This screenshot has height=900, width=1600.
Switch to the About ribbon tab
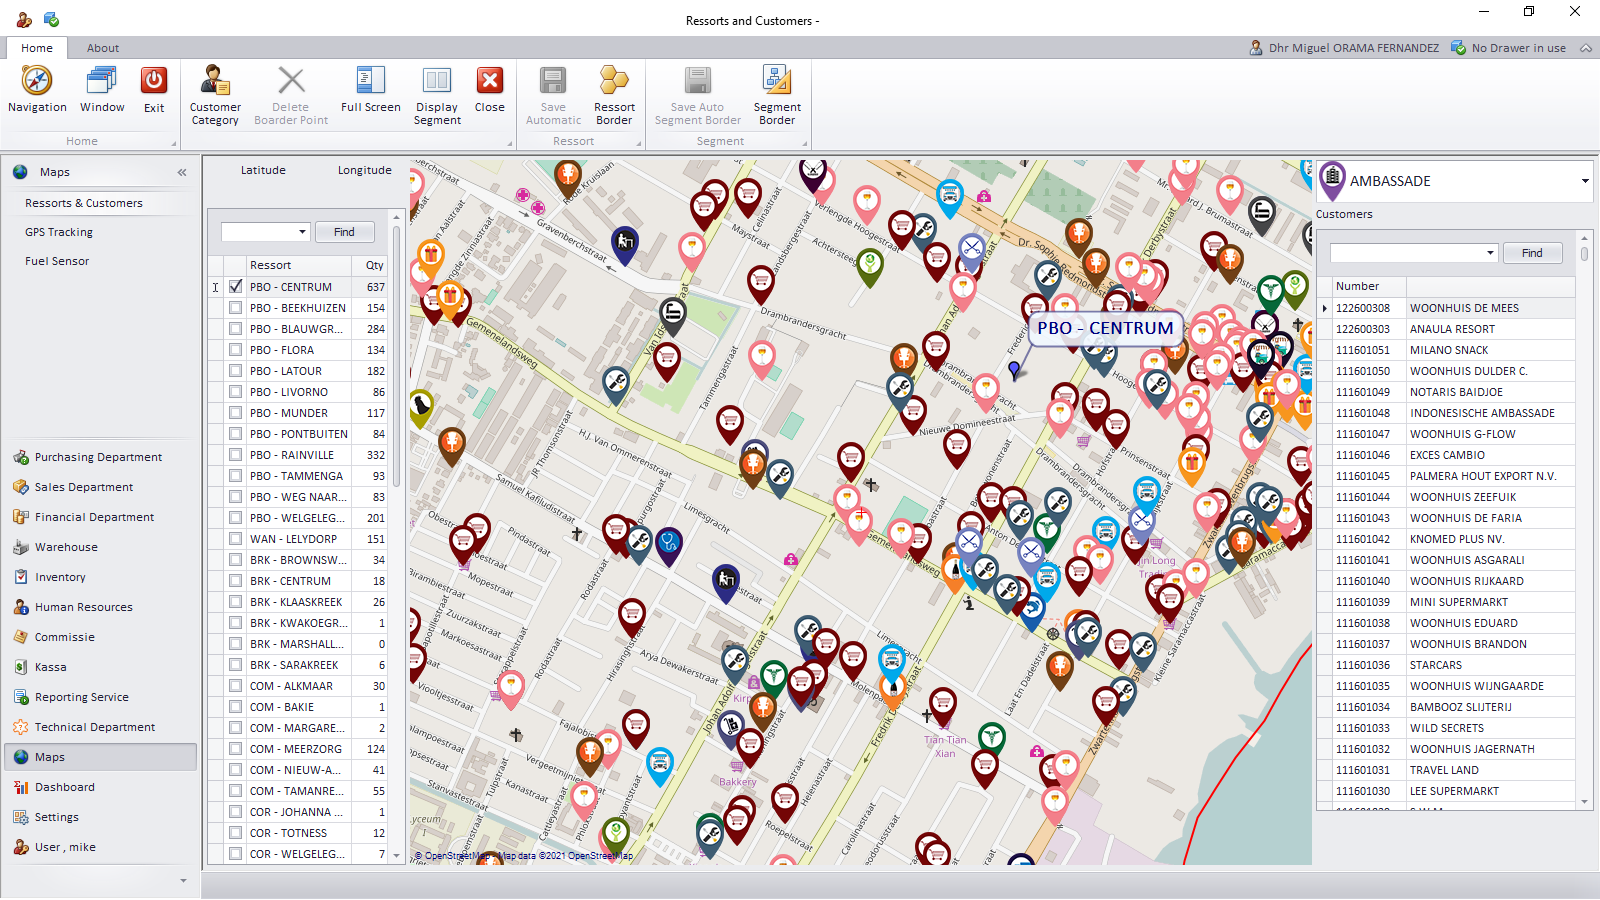coord(102,48)
